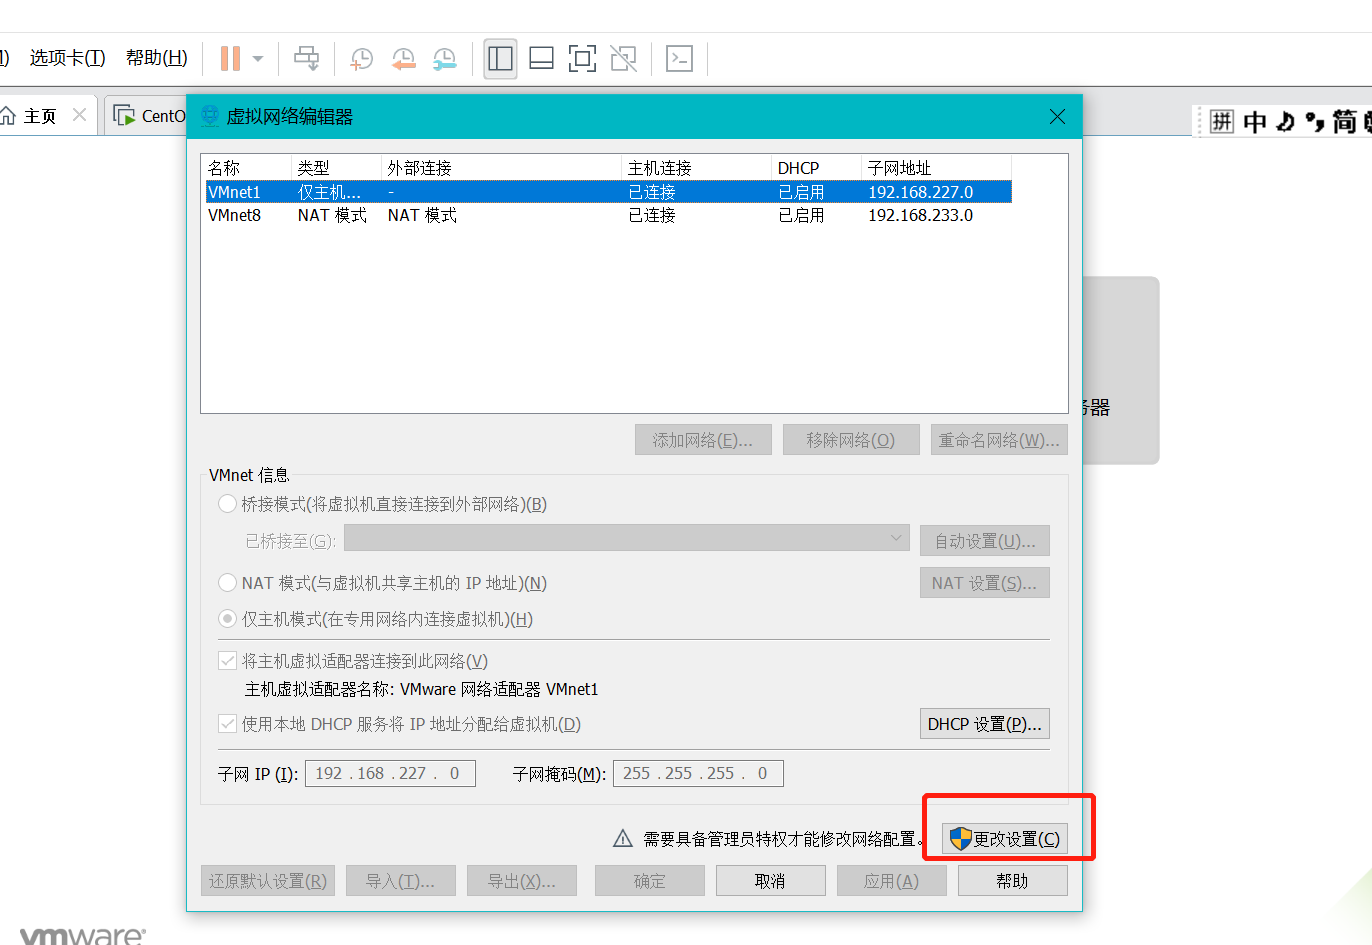Image resolution: width=1372 pixels, height=945 pixels.
Task: Click the DHCP column header
Action: [817, 168]
